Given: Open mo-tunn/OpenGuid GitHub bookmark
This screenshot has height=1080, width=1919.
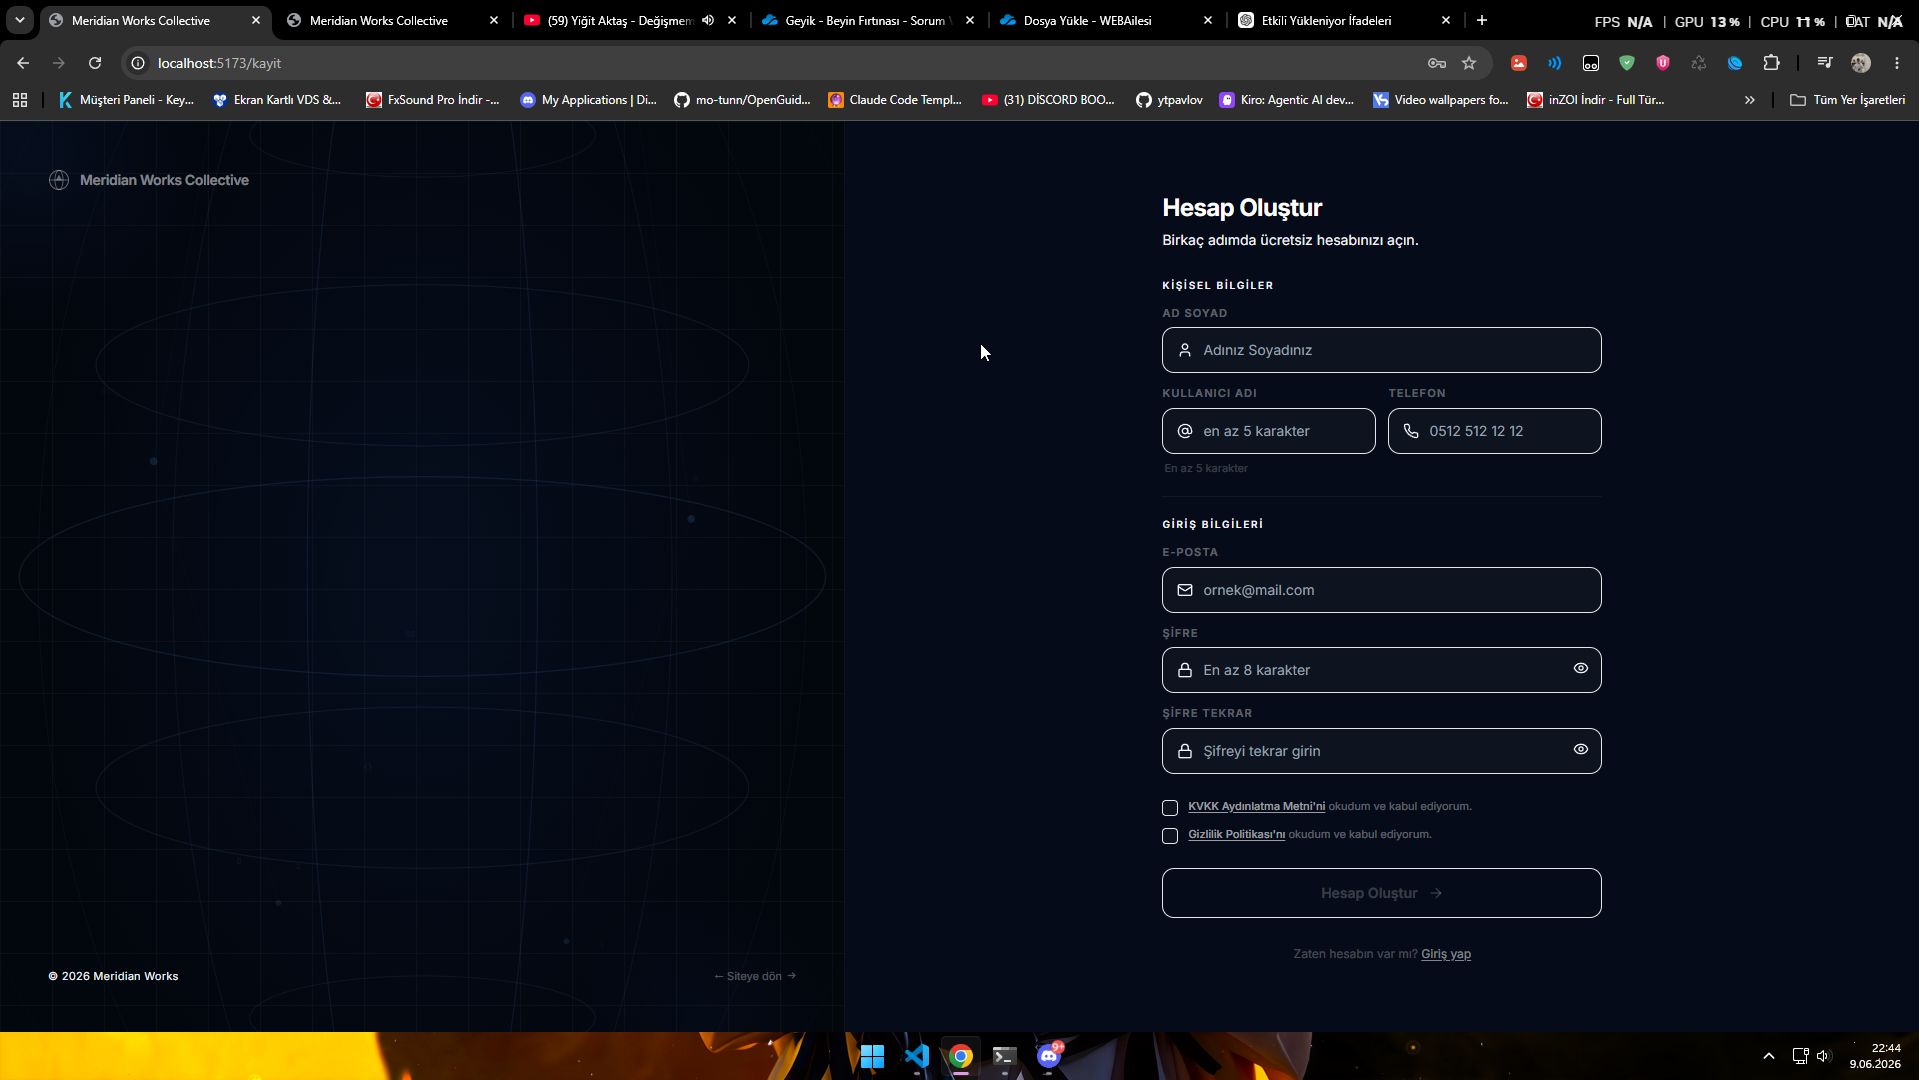Looking at the screenshot, I should [742, 100].
